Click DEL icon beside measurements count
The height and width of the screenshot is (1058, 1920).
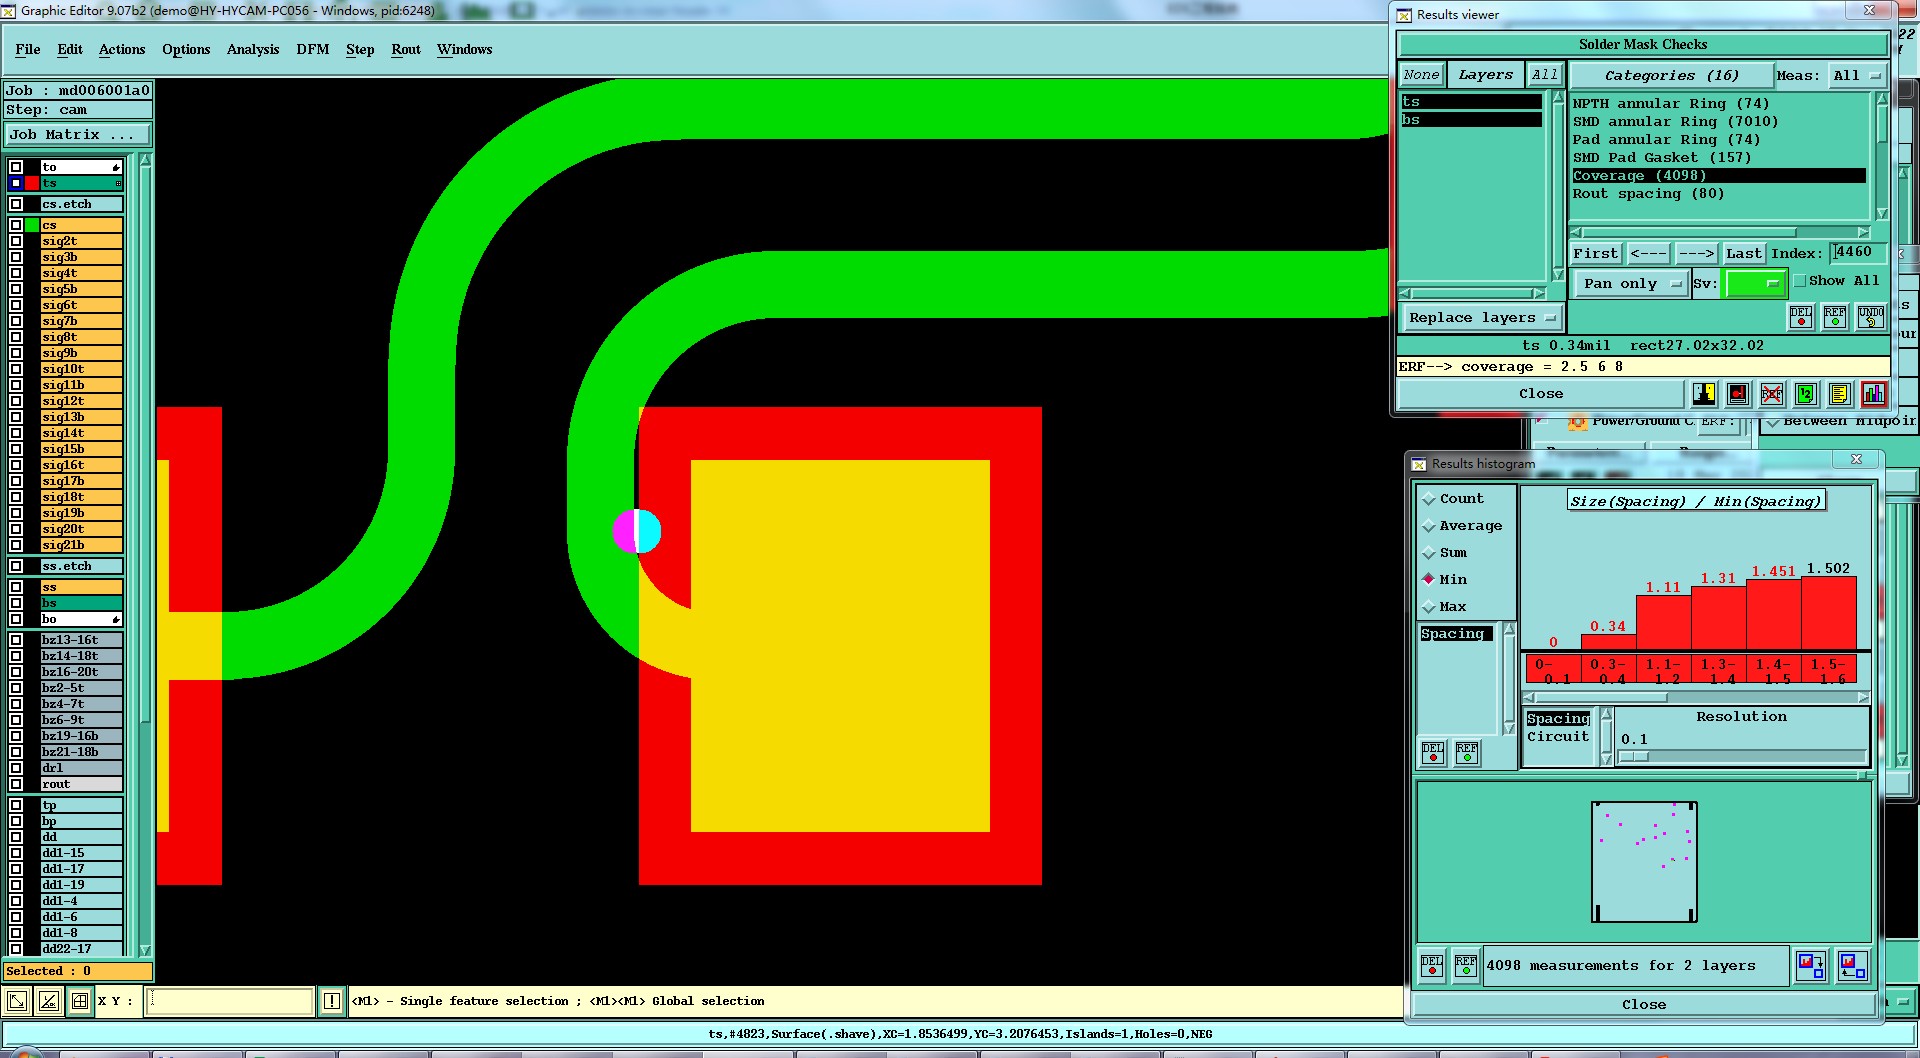click(1432, 966)
